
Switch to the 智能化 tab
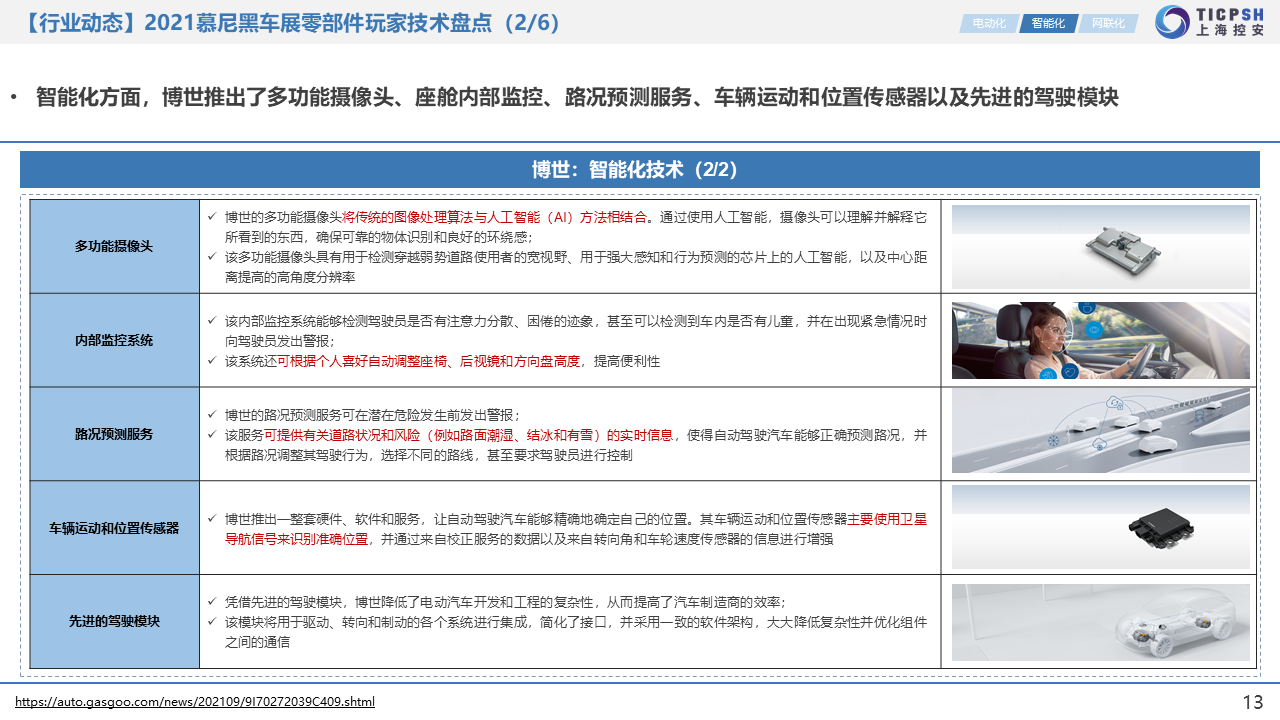click(x=1047, y=23)
